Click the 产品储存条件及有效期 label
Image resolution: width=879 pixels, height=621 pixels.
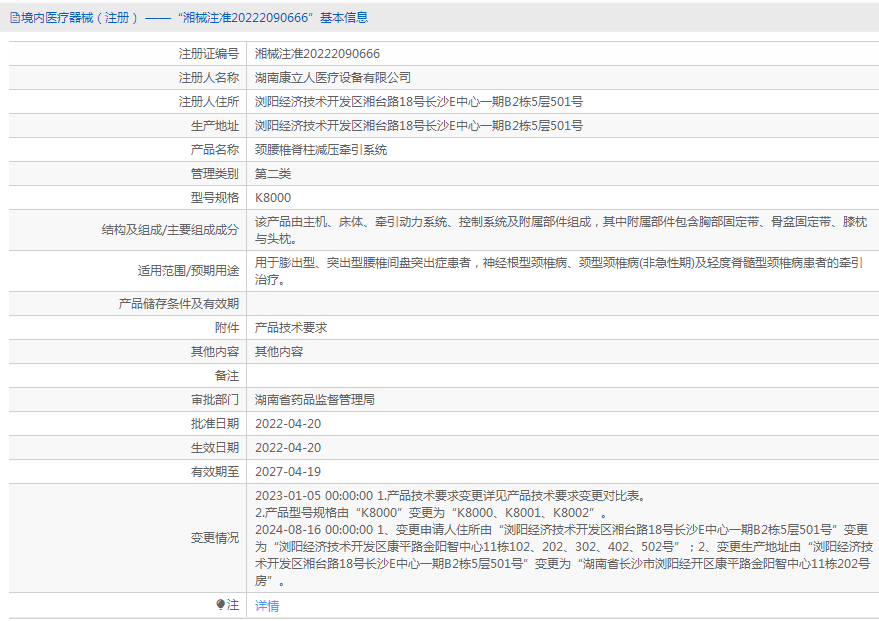pyautogui.click(x=179, y=304)
